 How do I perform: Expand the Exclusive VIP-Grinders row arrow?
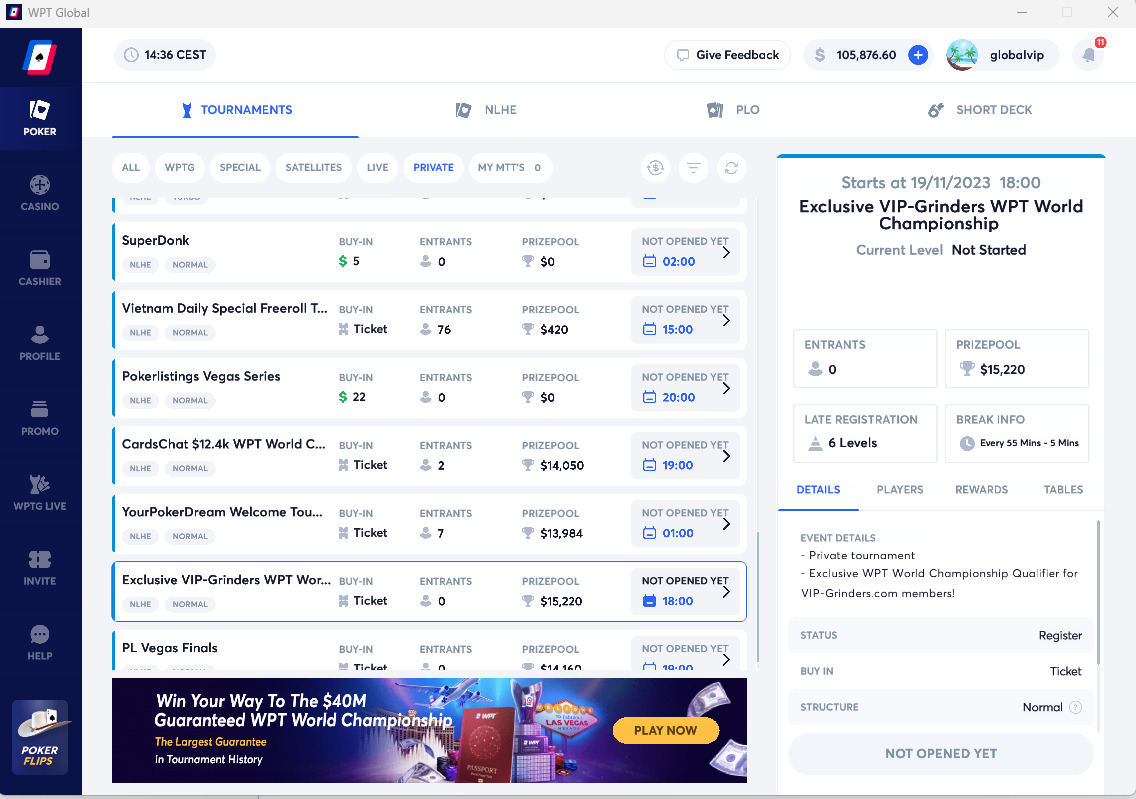[x=726, y=592]
